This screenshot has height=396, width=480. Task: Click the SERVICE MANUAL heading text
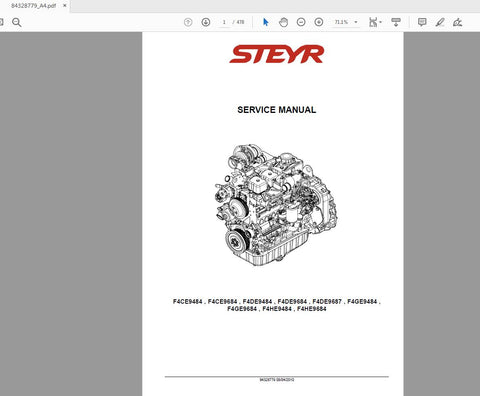coord(277,110)
